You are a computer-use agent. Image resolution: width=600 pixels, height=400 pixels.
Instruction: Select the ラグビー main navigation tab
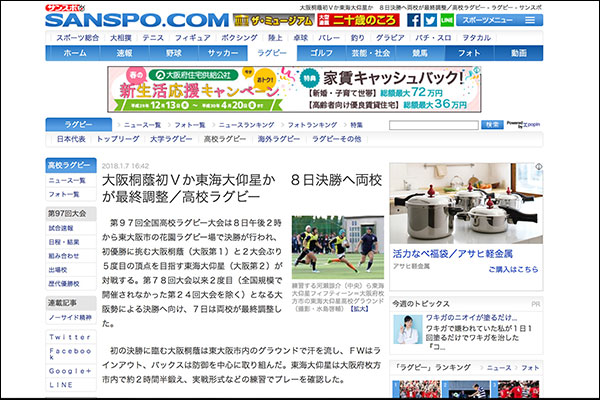pos(271,52)
